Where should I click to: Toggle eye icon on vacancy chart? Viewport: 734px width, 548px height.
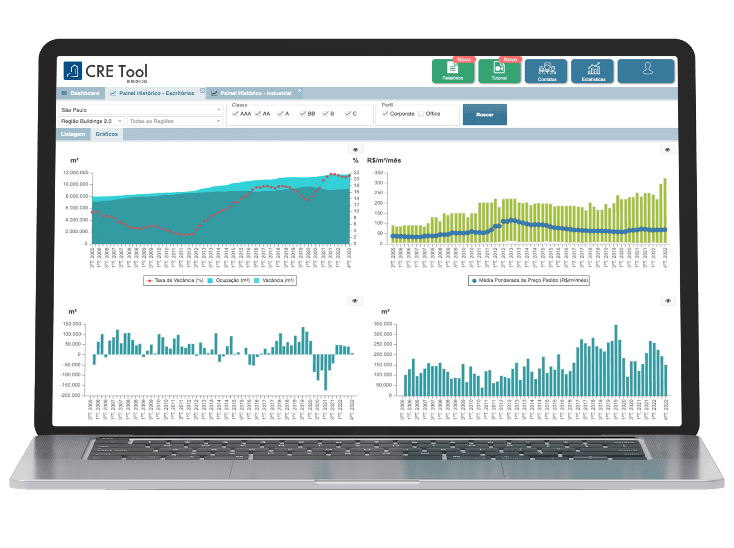[354, 149]
